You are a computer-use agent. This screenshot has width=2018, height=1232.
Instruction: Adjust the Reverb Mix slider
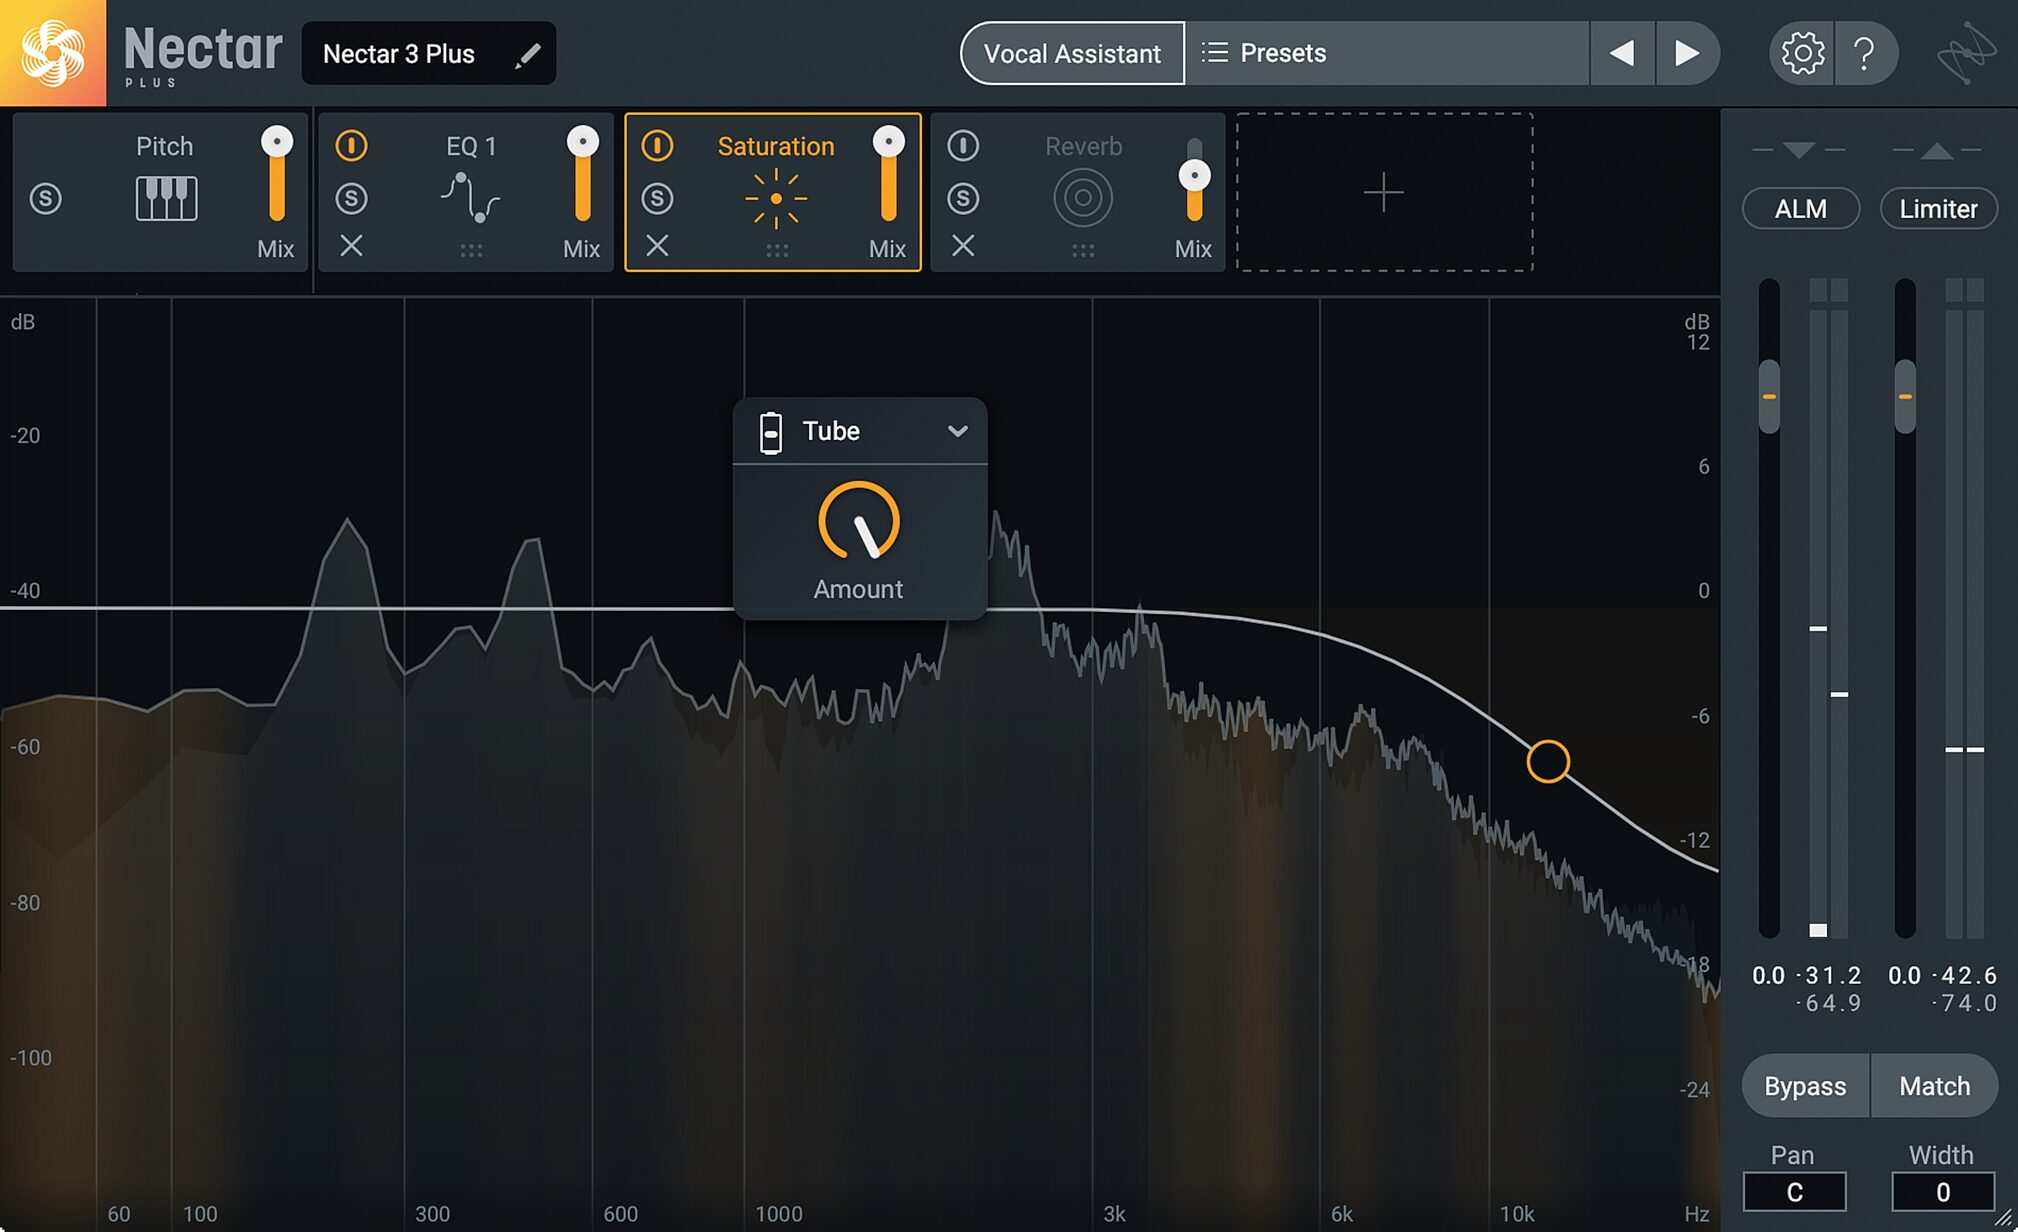1194,178
